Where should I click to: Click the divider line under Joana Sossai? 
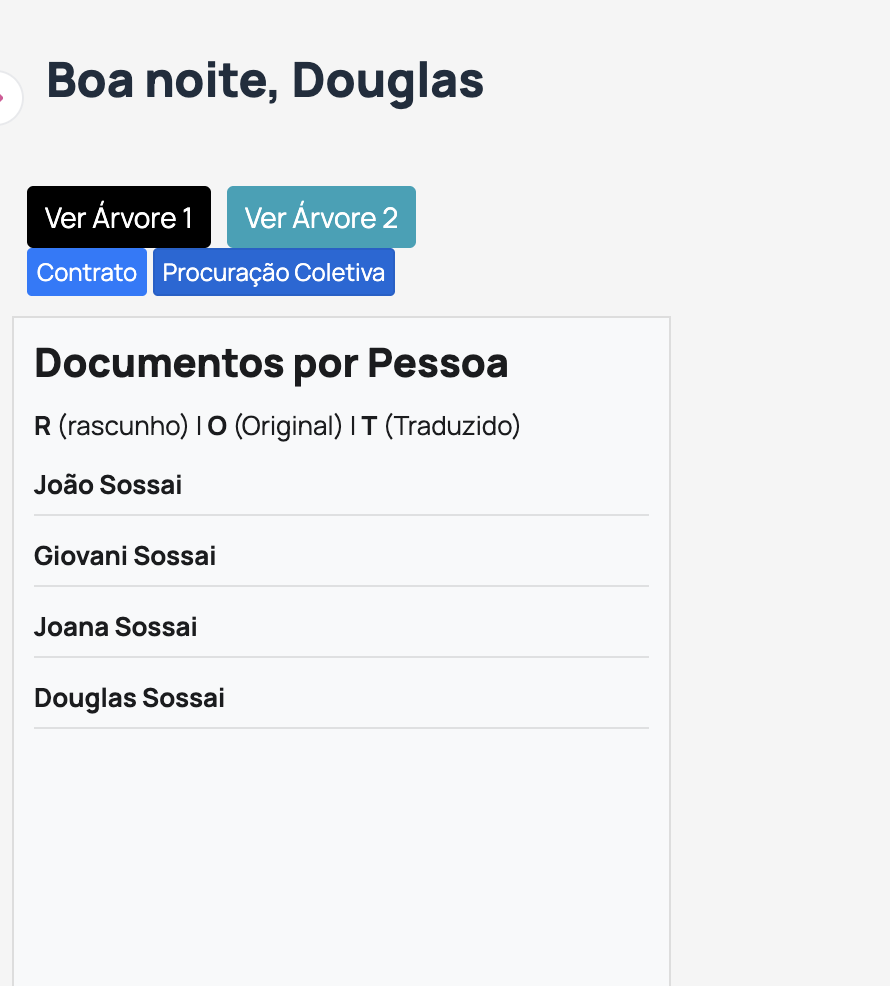click(341, 657)
